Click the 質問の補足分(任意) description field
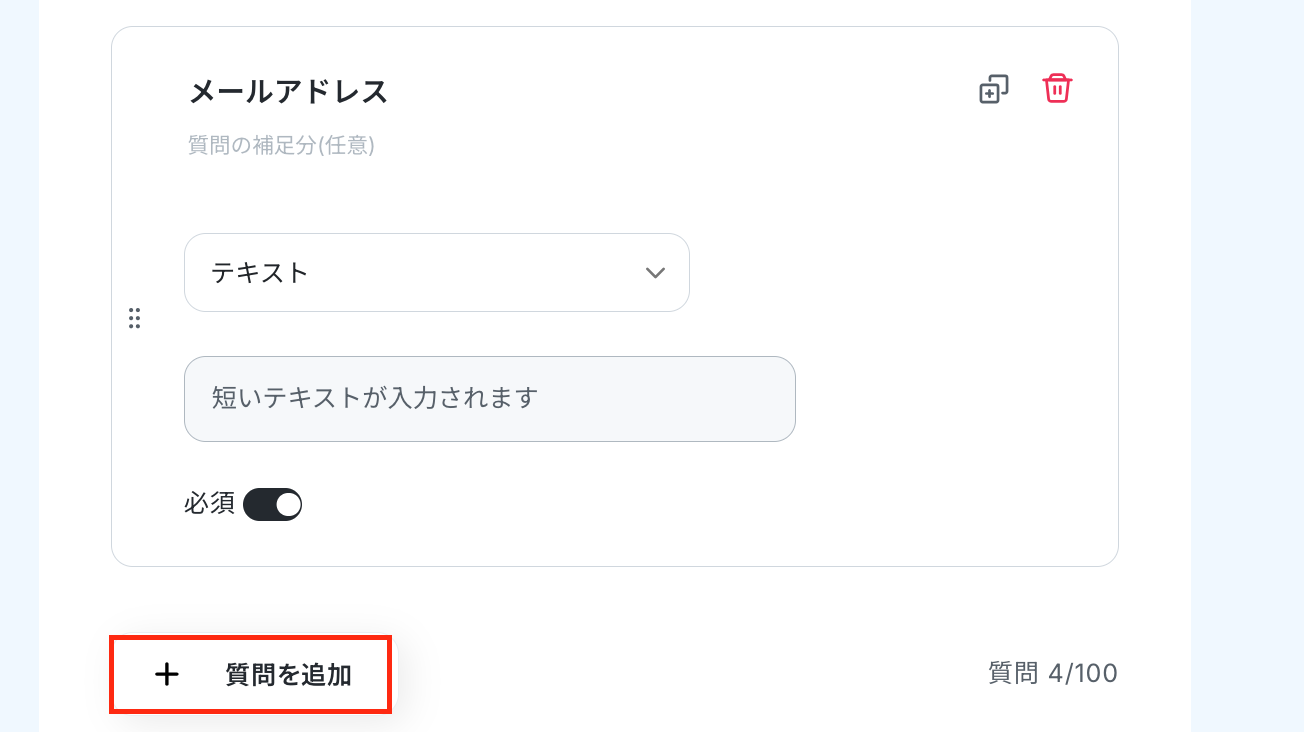This screenshot has height=732, width=1304. [281, 146]
